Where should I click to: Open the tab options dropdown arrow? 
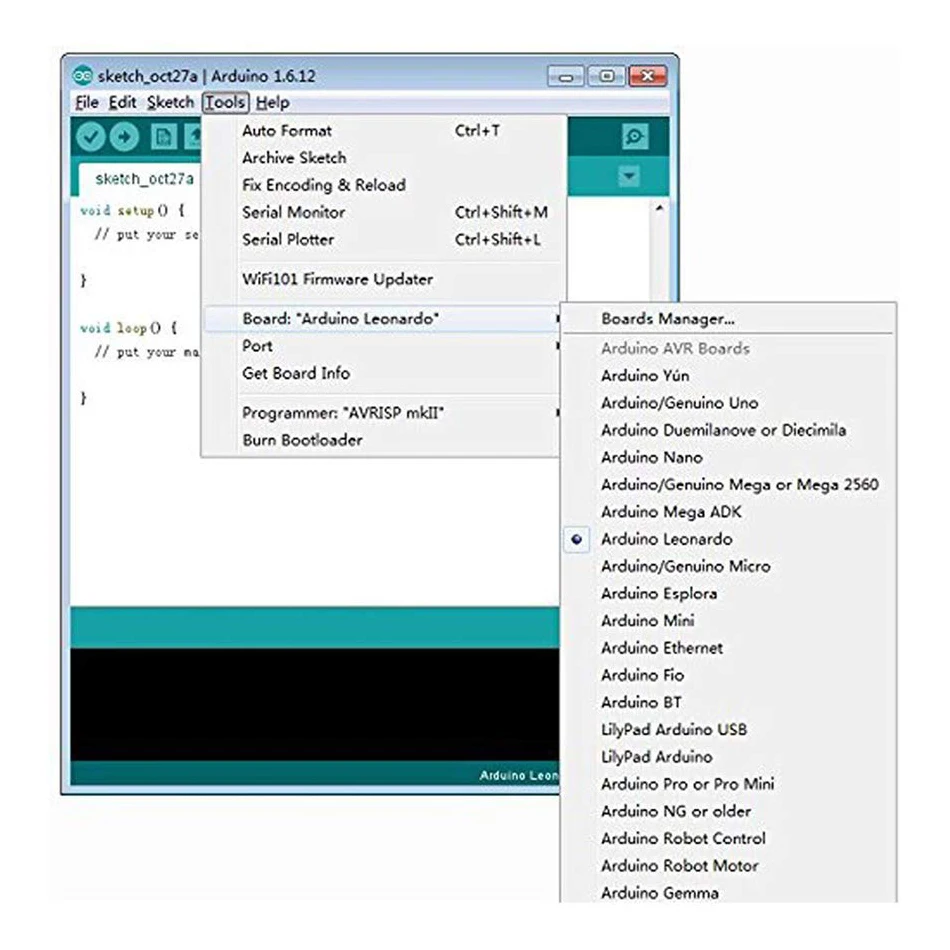coord(629,176)
